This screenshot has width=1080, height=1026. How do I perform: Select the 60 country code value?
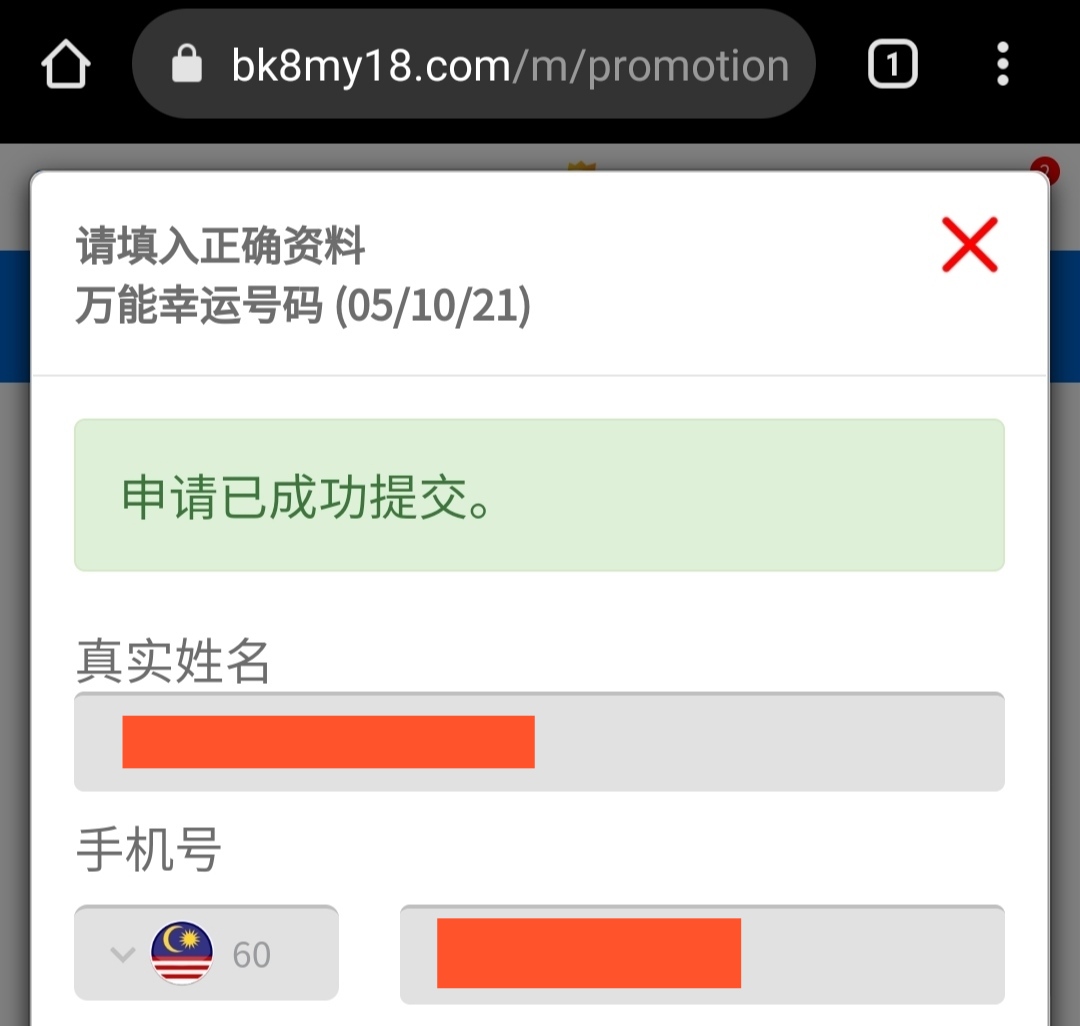pyautogui.click(x=251, y=955)
